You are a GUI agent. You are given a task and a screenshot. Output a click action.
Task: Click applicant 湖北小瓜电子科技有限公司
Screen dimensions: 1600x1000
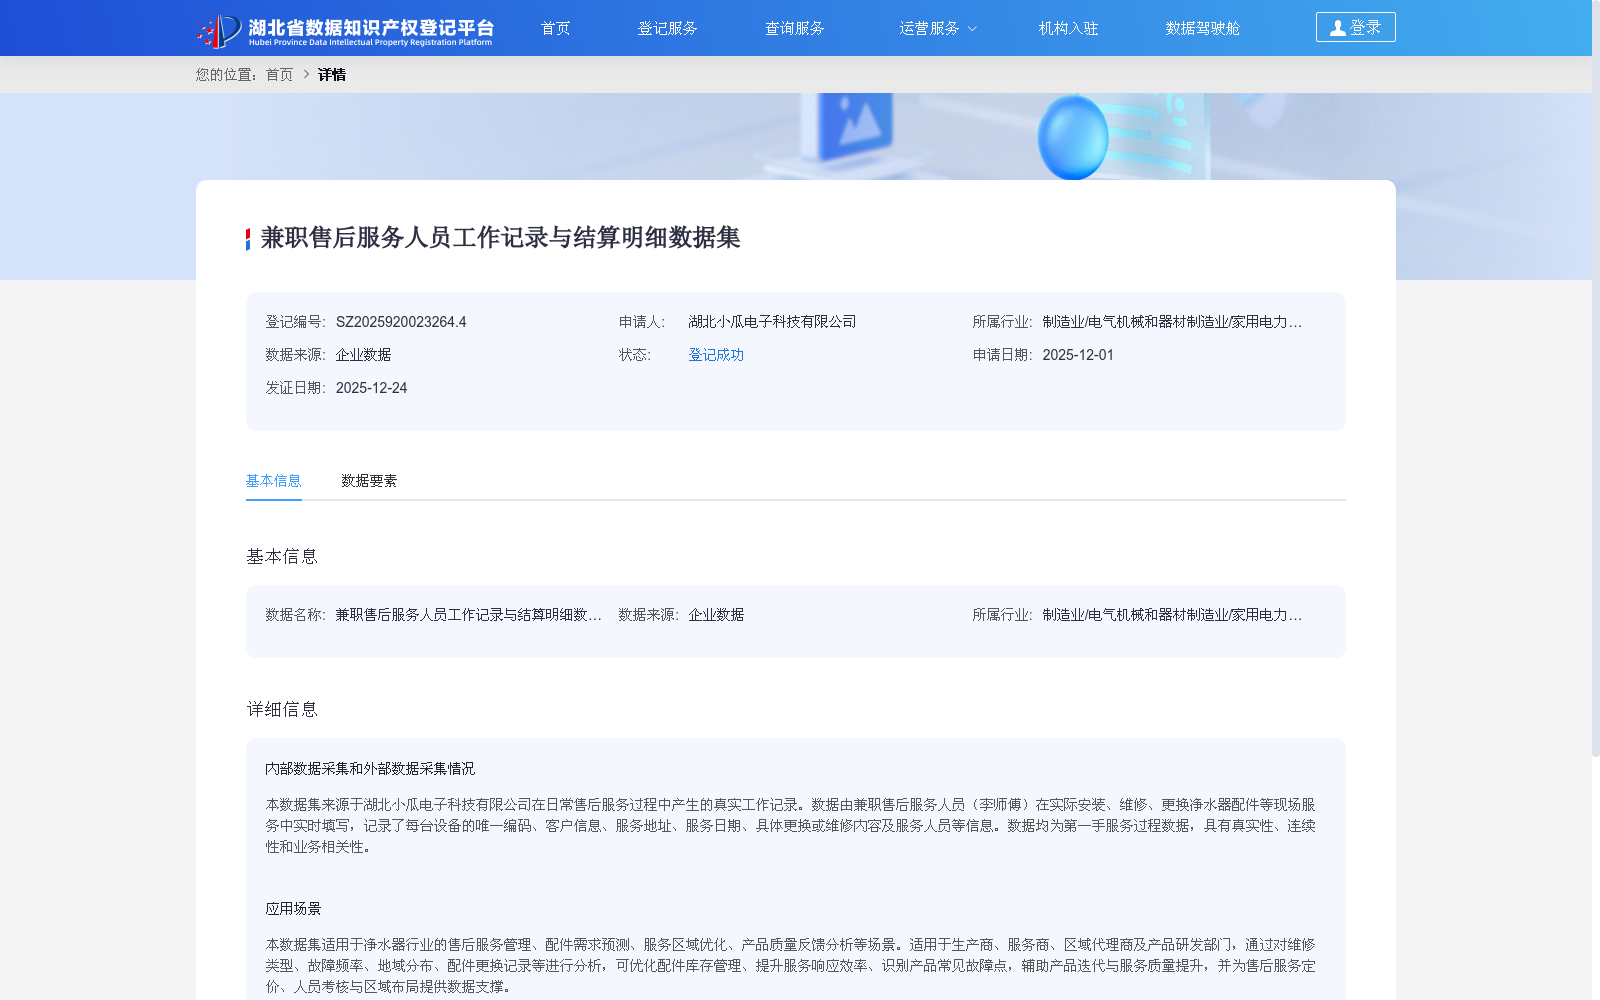(772, 322)
